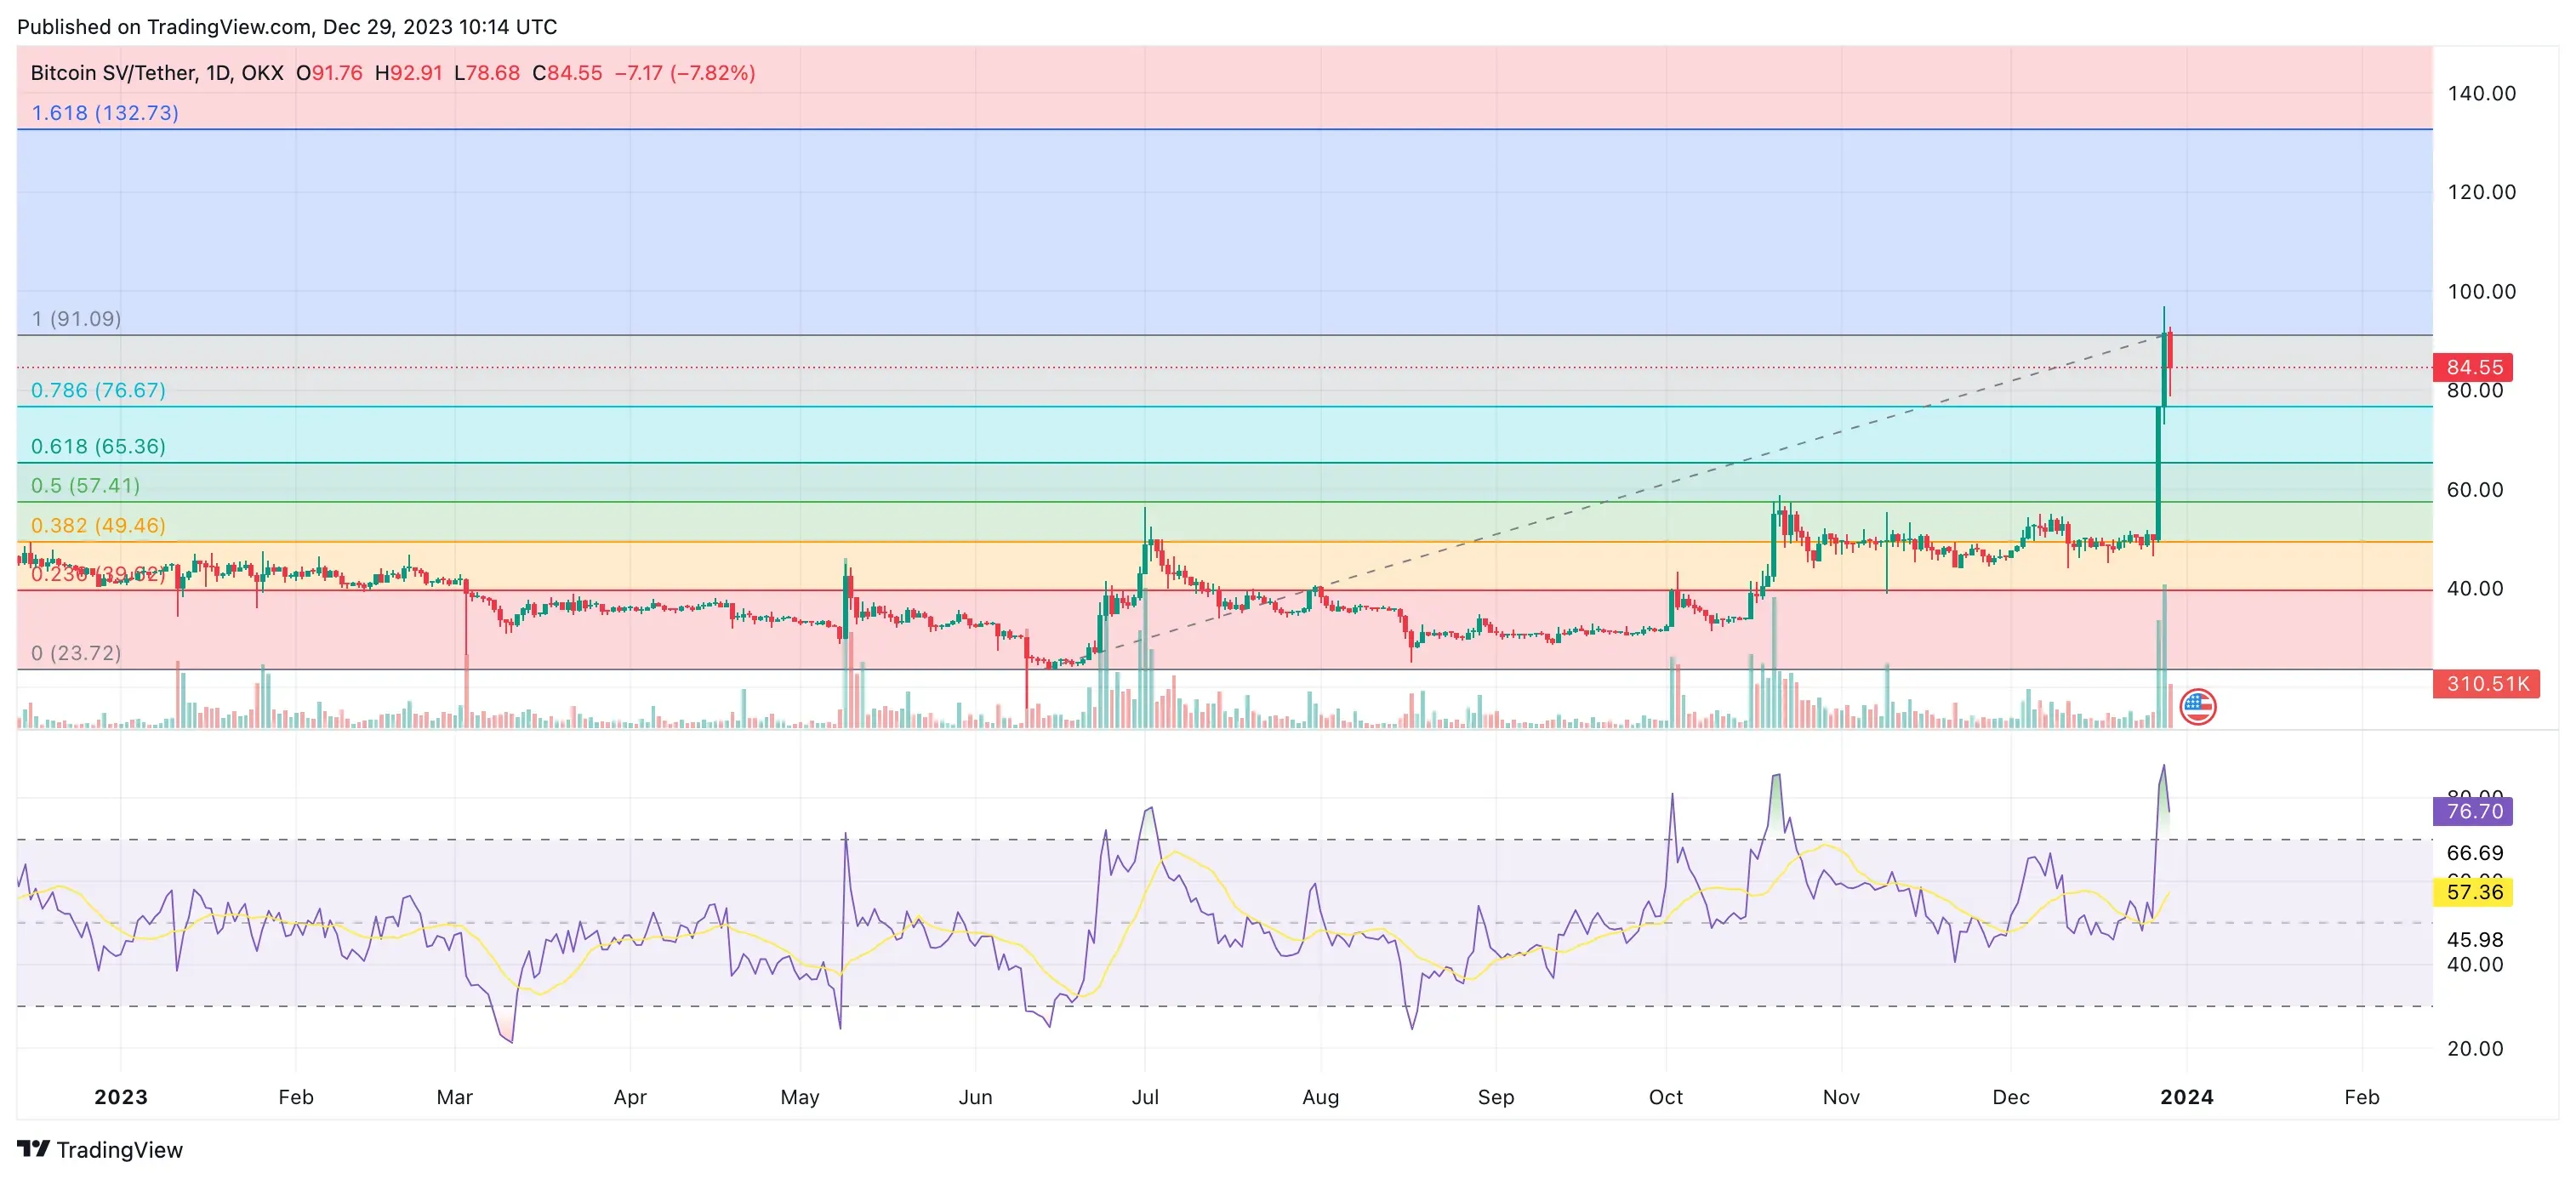This screenshot has height=1179, width=2576.
Task: Select the 1.618 (132.73) Fibonacci level label
Action: [x=105, y=113]
